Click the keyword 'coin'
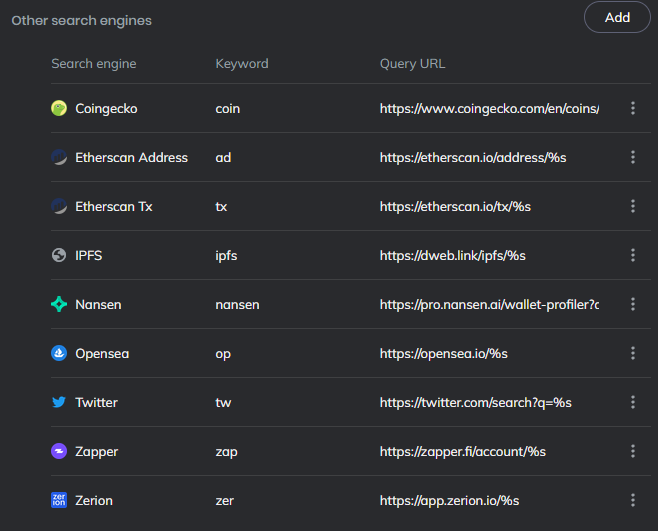Viewport: 658px width, 531px height. (x=227, y=109)
